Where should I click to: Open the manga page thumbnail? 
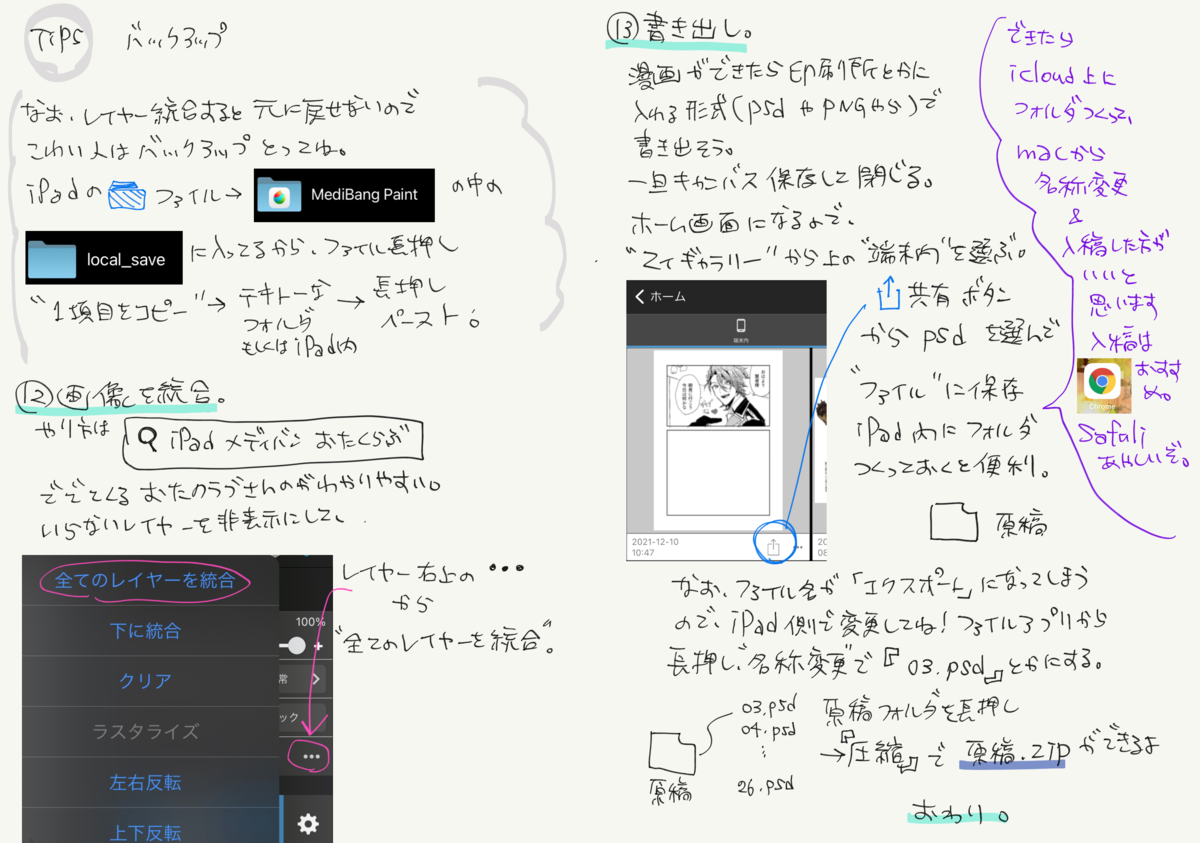click(x=718, y=440)
